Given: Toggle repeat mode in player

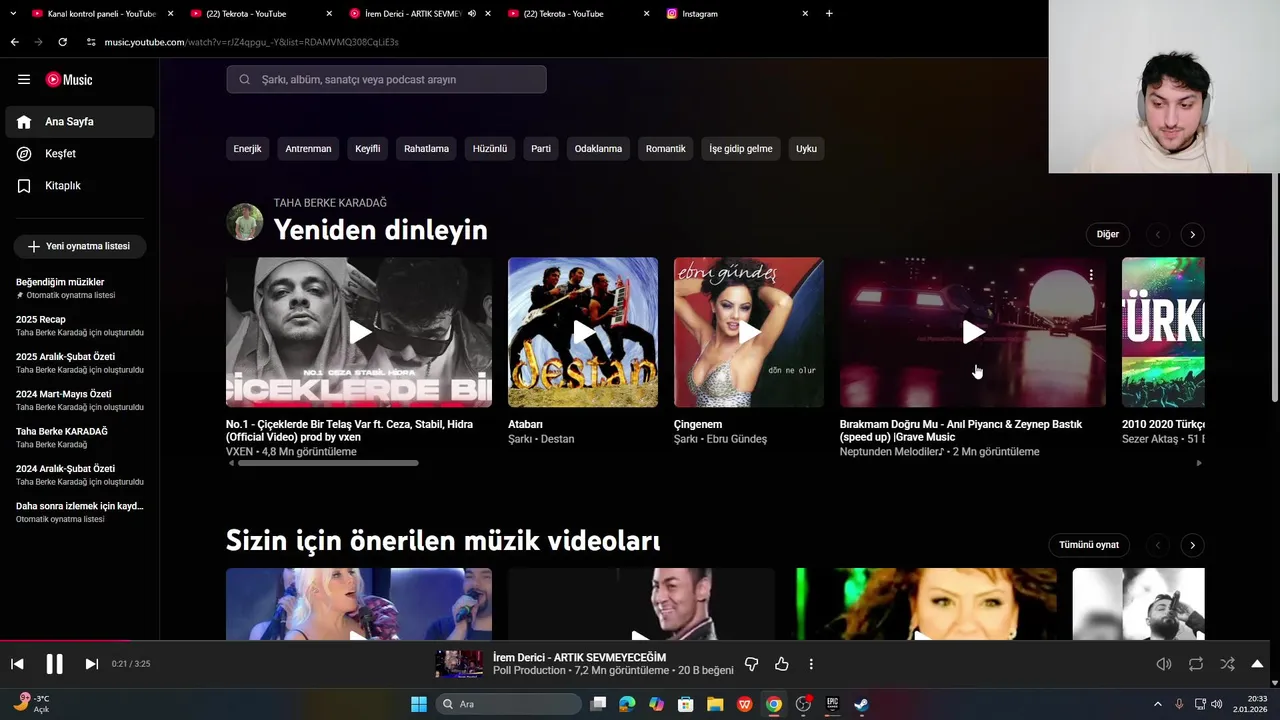Looking at the screenshot, I should click(x=1196, y=664).
